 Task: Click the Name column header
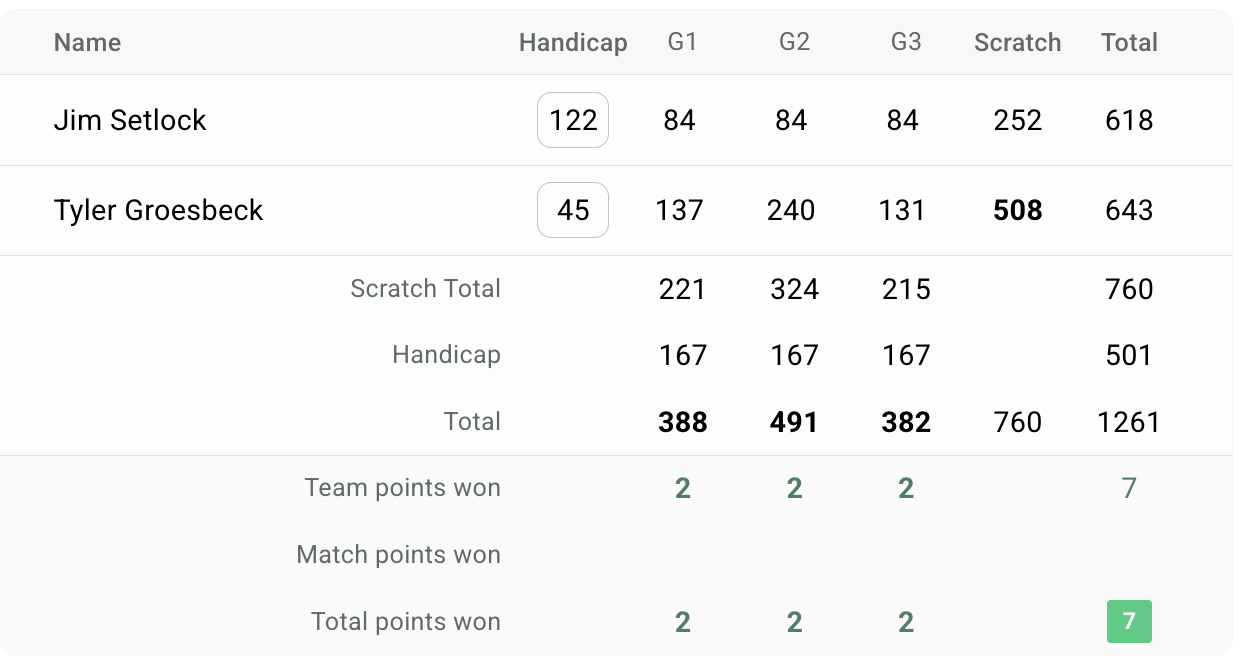pyautogui.click(x=87, y=42)
